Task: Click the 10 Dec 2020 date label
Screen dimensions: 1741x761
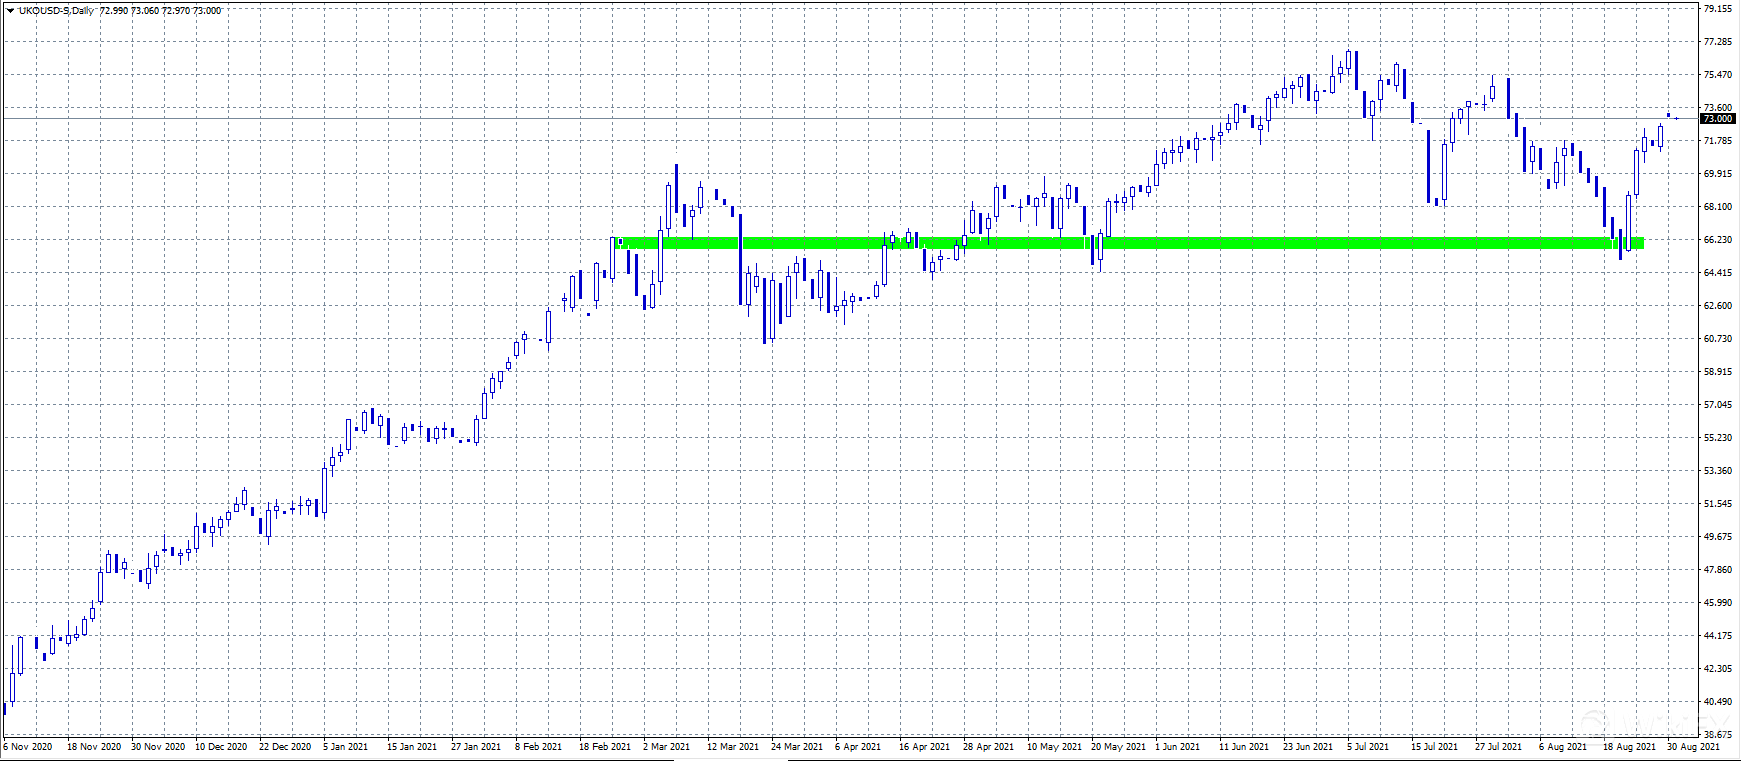Action: pos(221,747)
